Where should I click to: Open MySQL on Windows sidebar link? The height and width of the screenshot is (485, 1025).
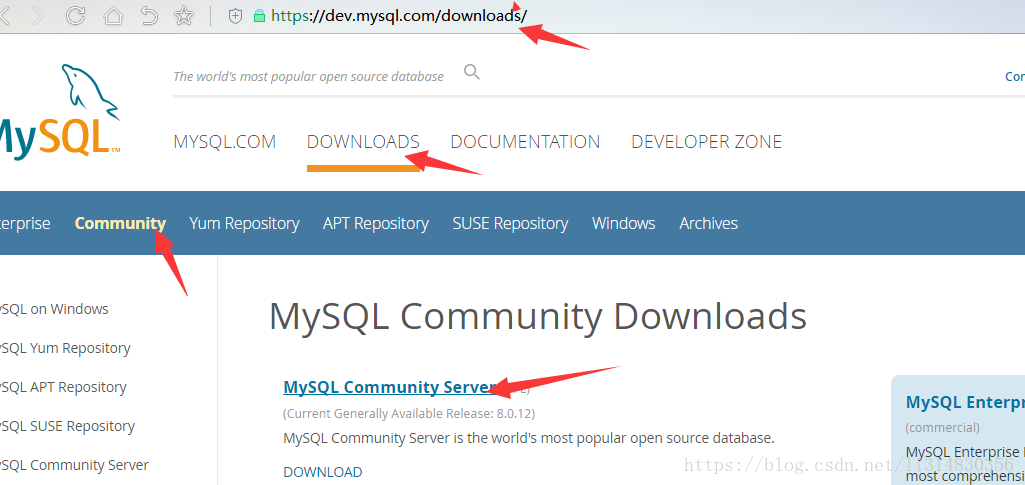[54, 309]
